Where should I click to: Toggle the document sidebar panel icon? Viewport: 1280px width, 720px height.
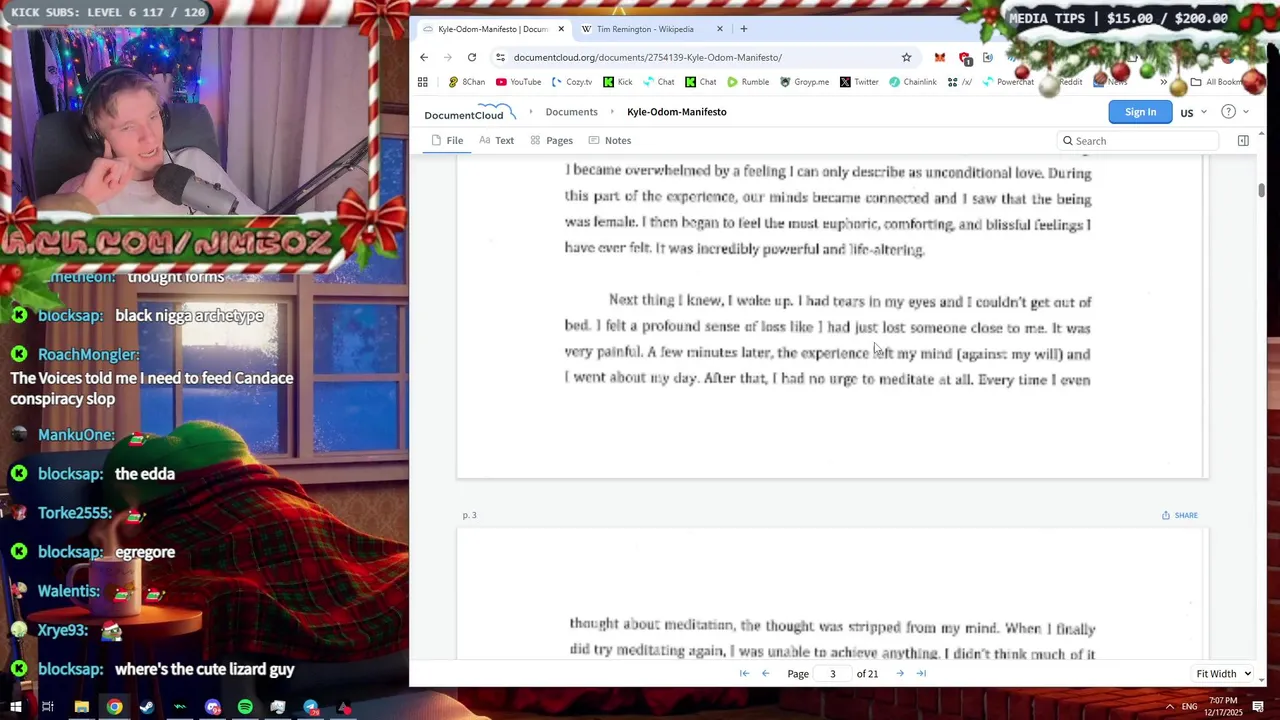(1243, 141)
